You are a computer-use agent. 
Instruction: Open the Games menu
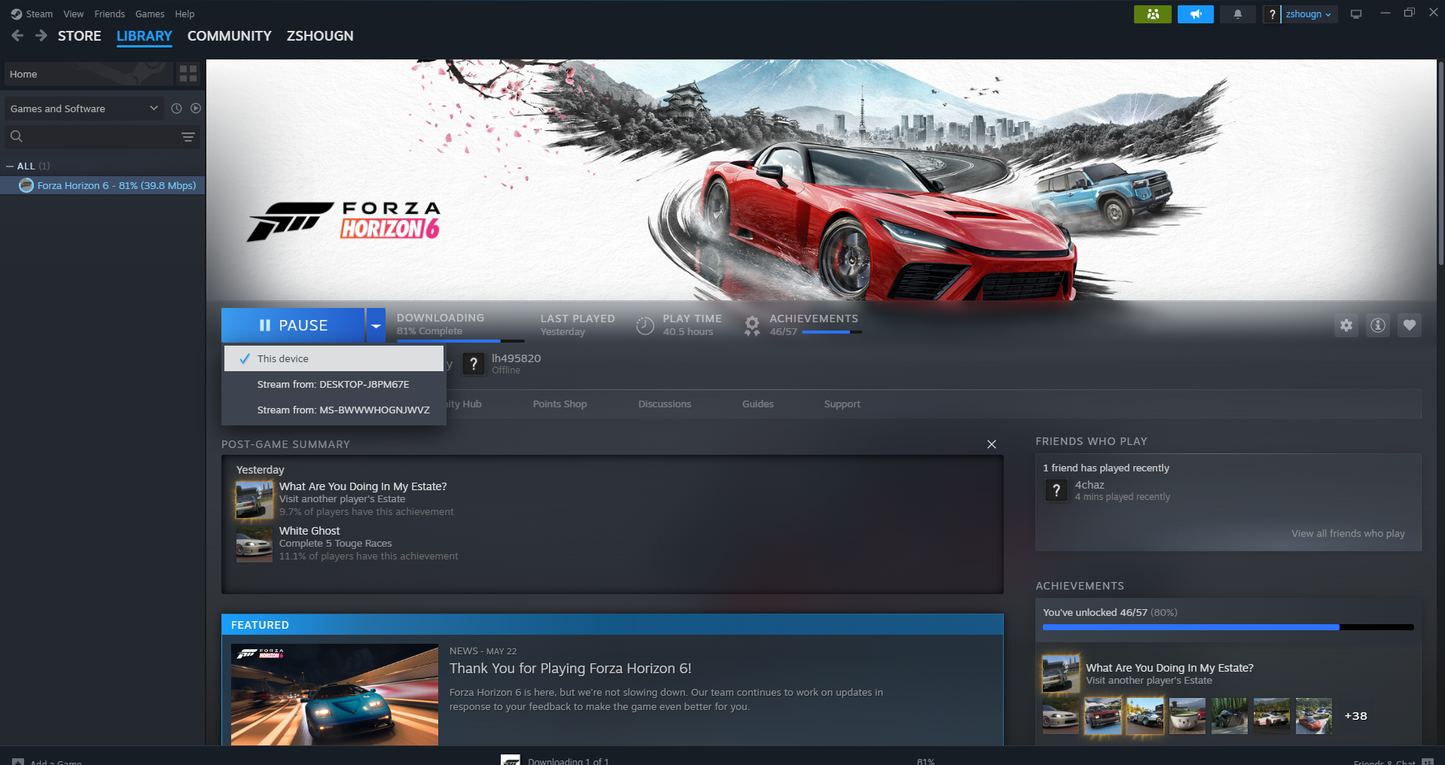150,14
